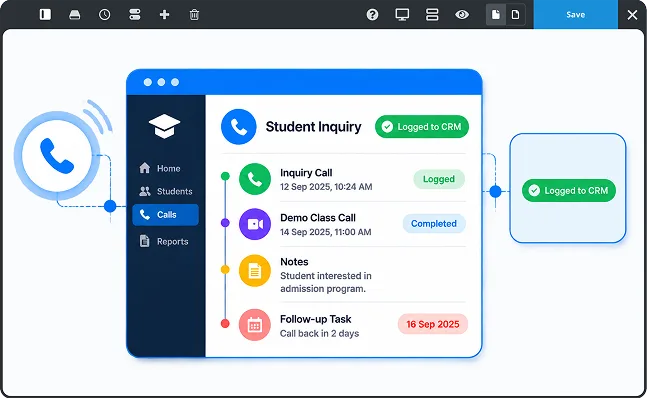This screenshot has width=647, height=400.
Task: Click the large ringing phone circle icon
Action: tap(57, 156)
